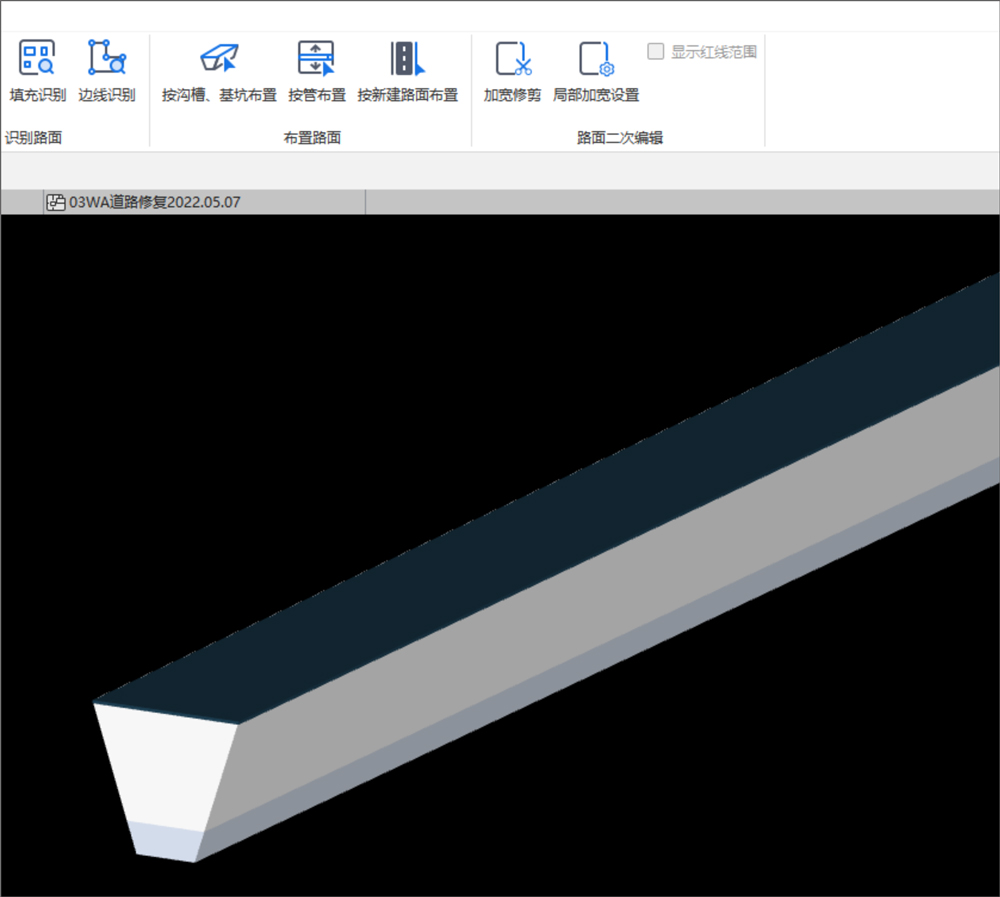Switch to 03WA道路修复2022.05.07 document tab
The height and width of the screenshot is (897, 1000).
click(204, 202)
